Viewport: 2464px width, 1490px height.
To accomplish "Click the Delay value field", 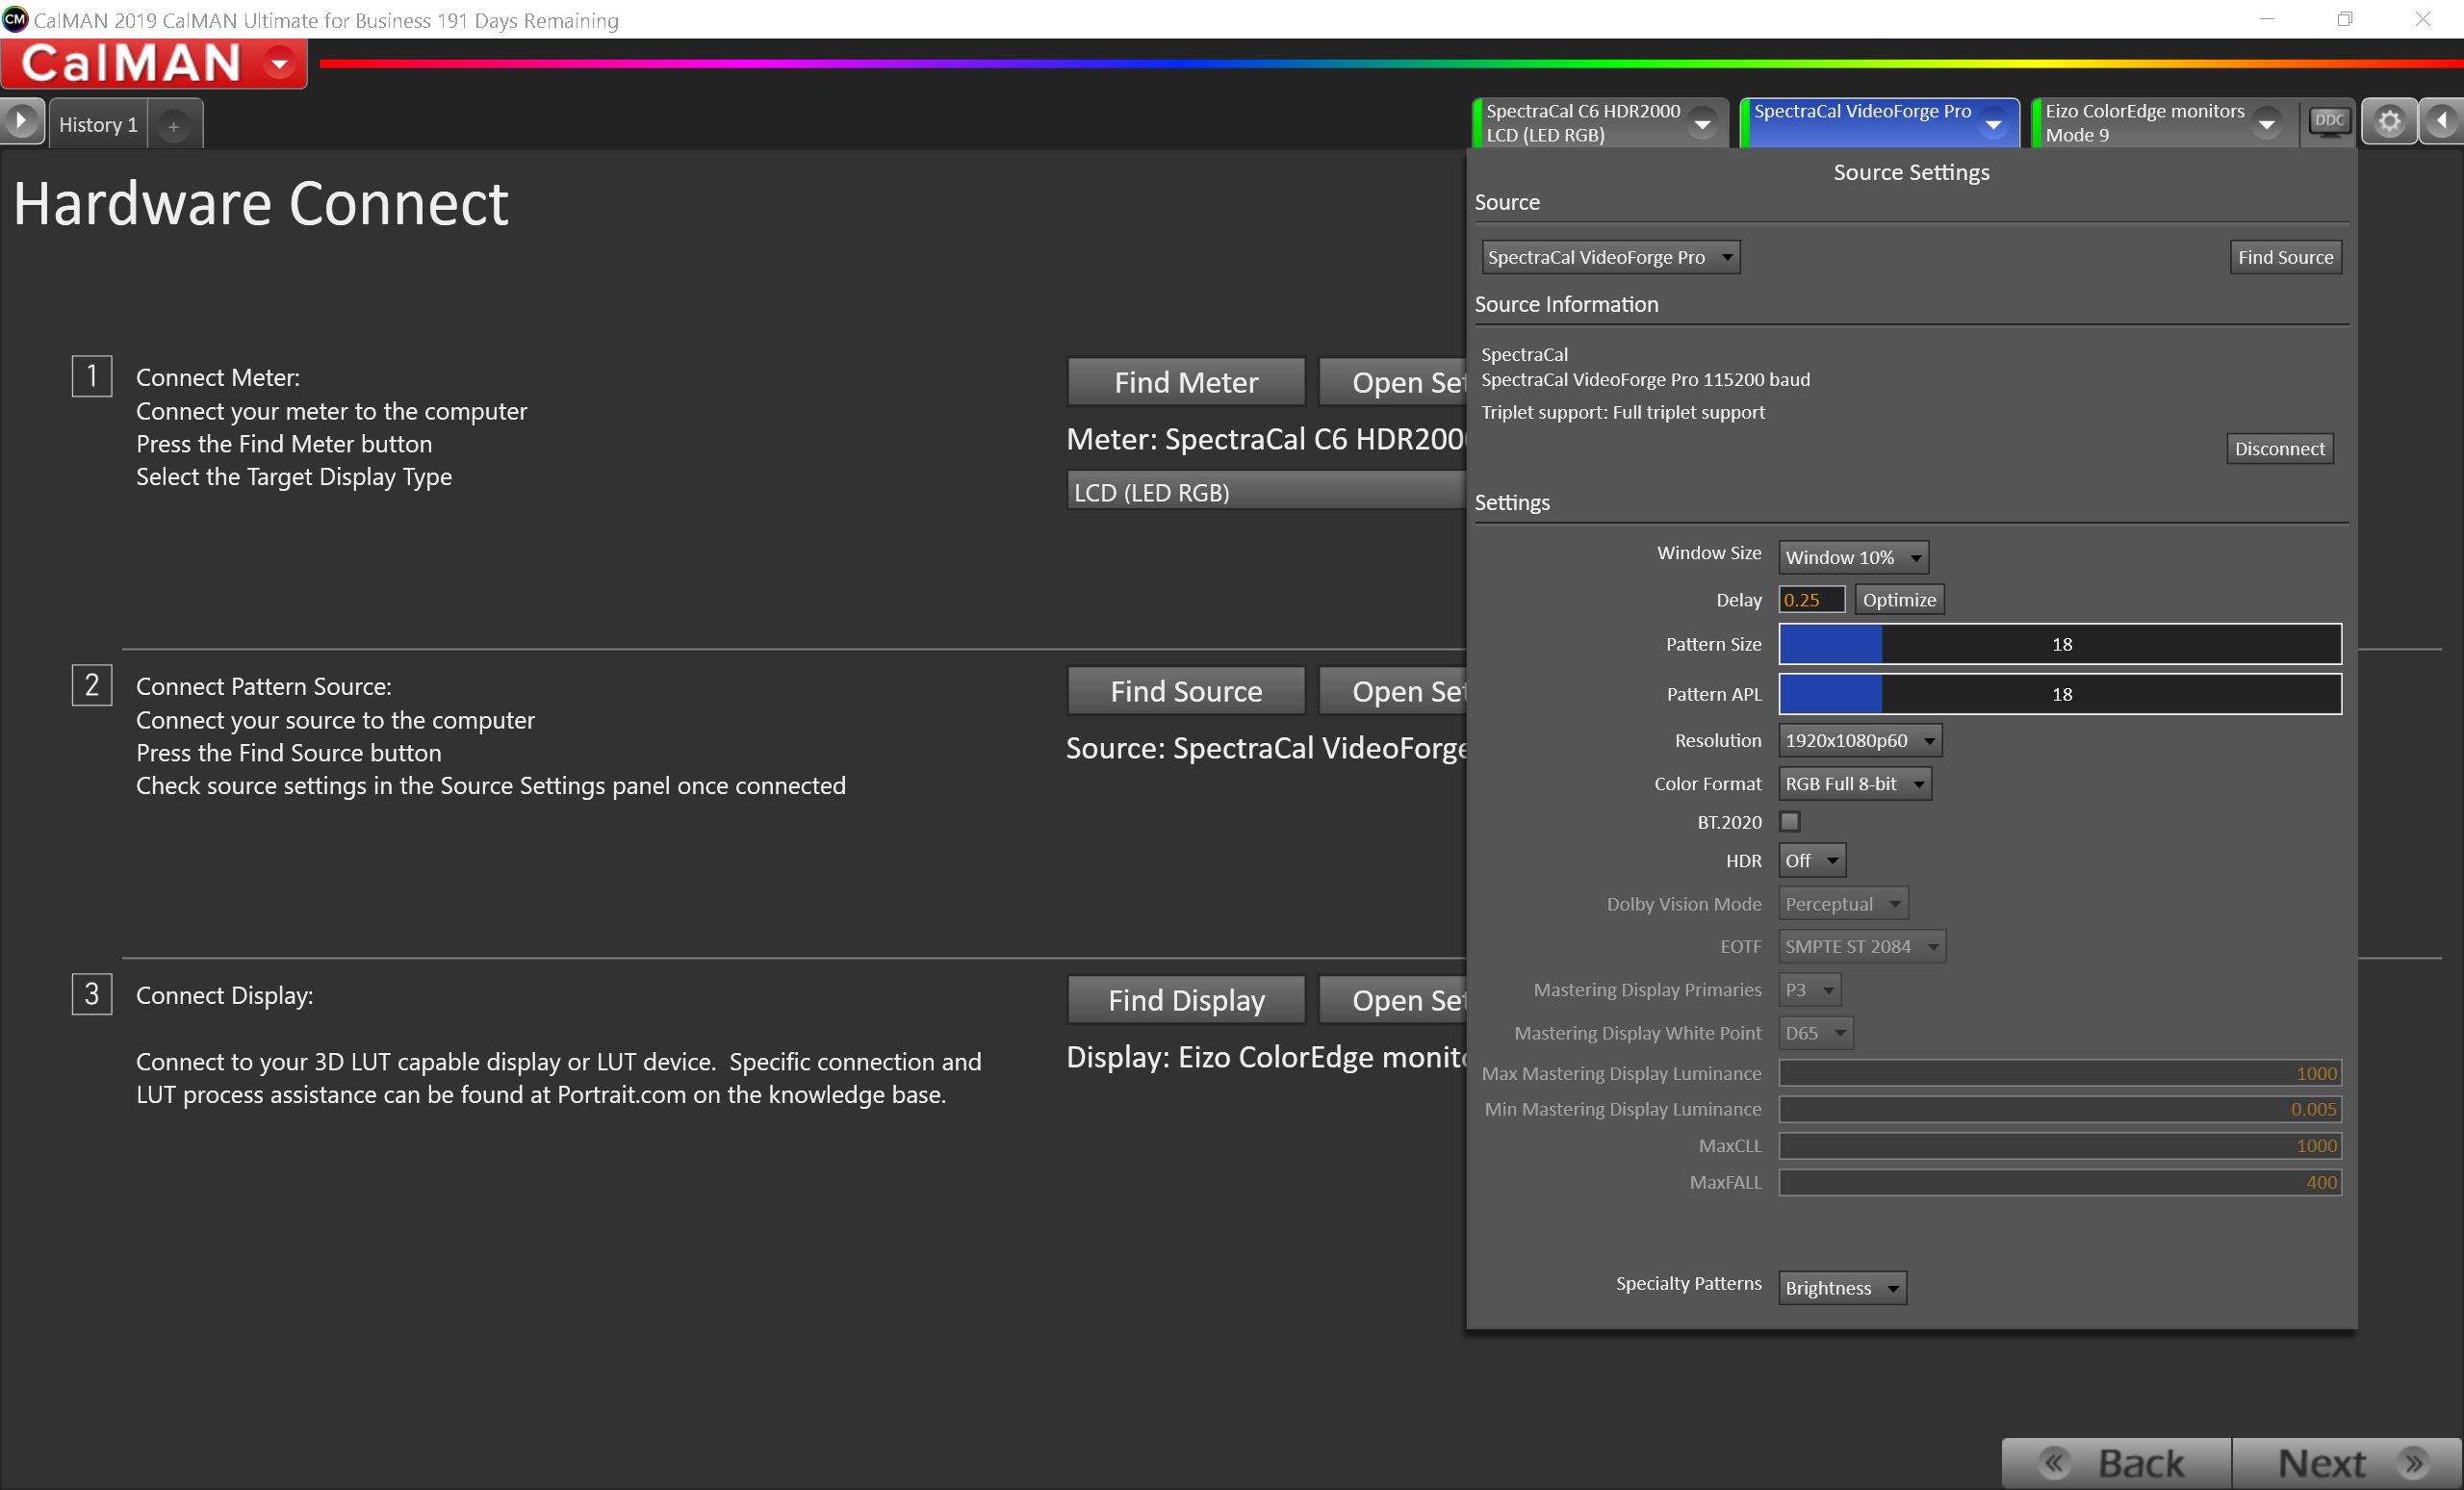I will [1811, 600].
